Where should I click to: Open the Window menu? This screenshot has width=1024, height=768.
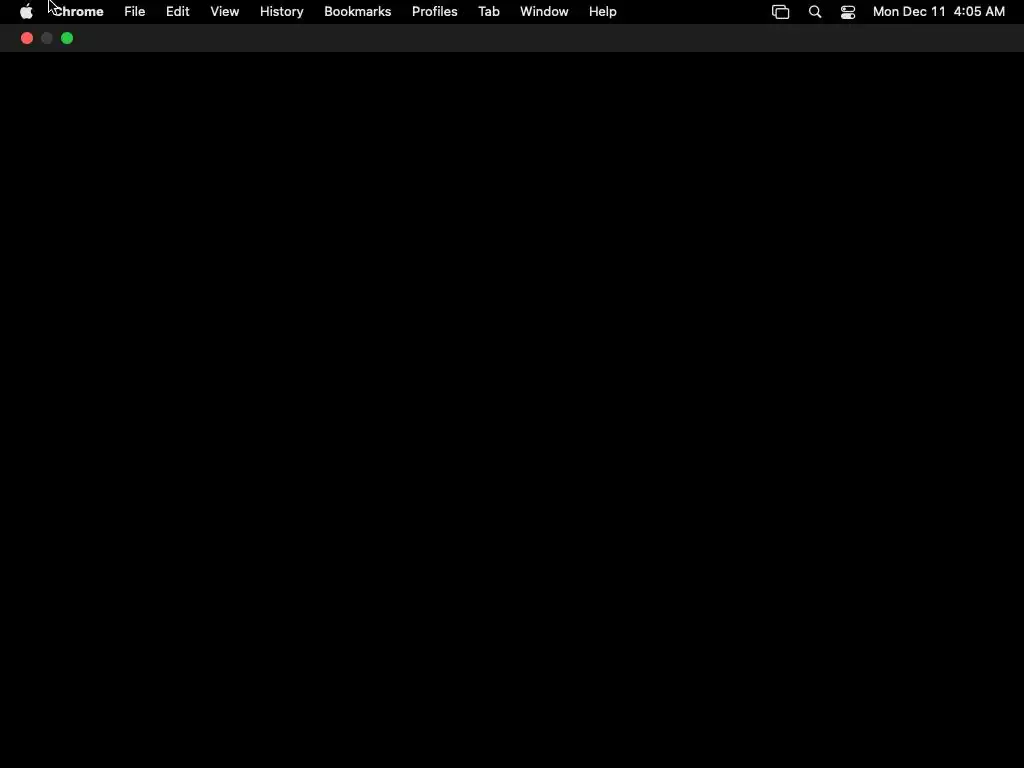tap(544, 12)
